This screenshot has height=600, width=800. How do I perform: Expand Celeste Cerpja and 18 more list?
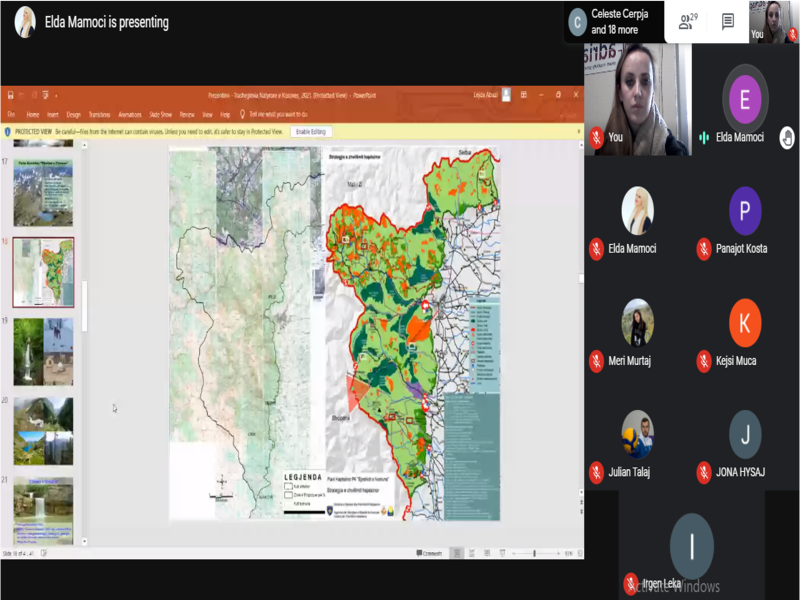tap(614, 23)
